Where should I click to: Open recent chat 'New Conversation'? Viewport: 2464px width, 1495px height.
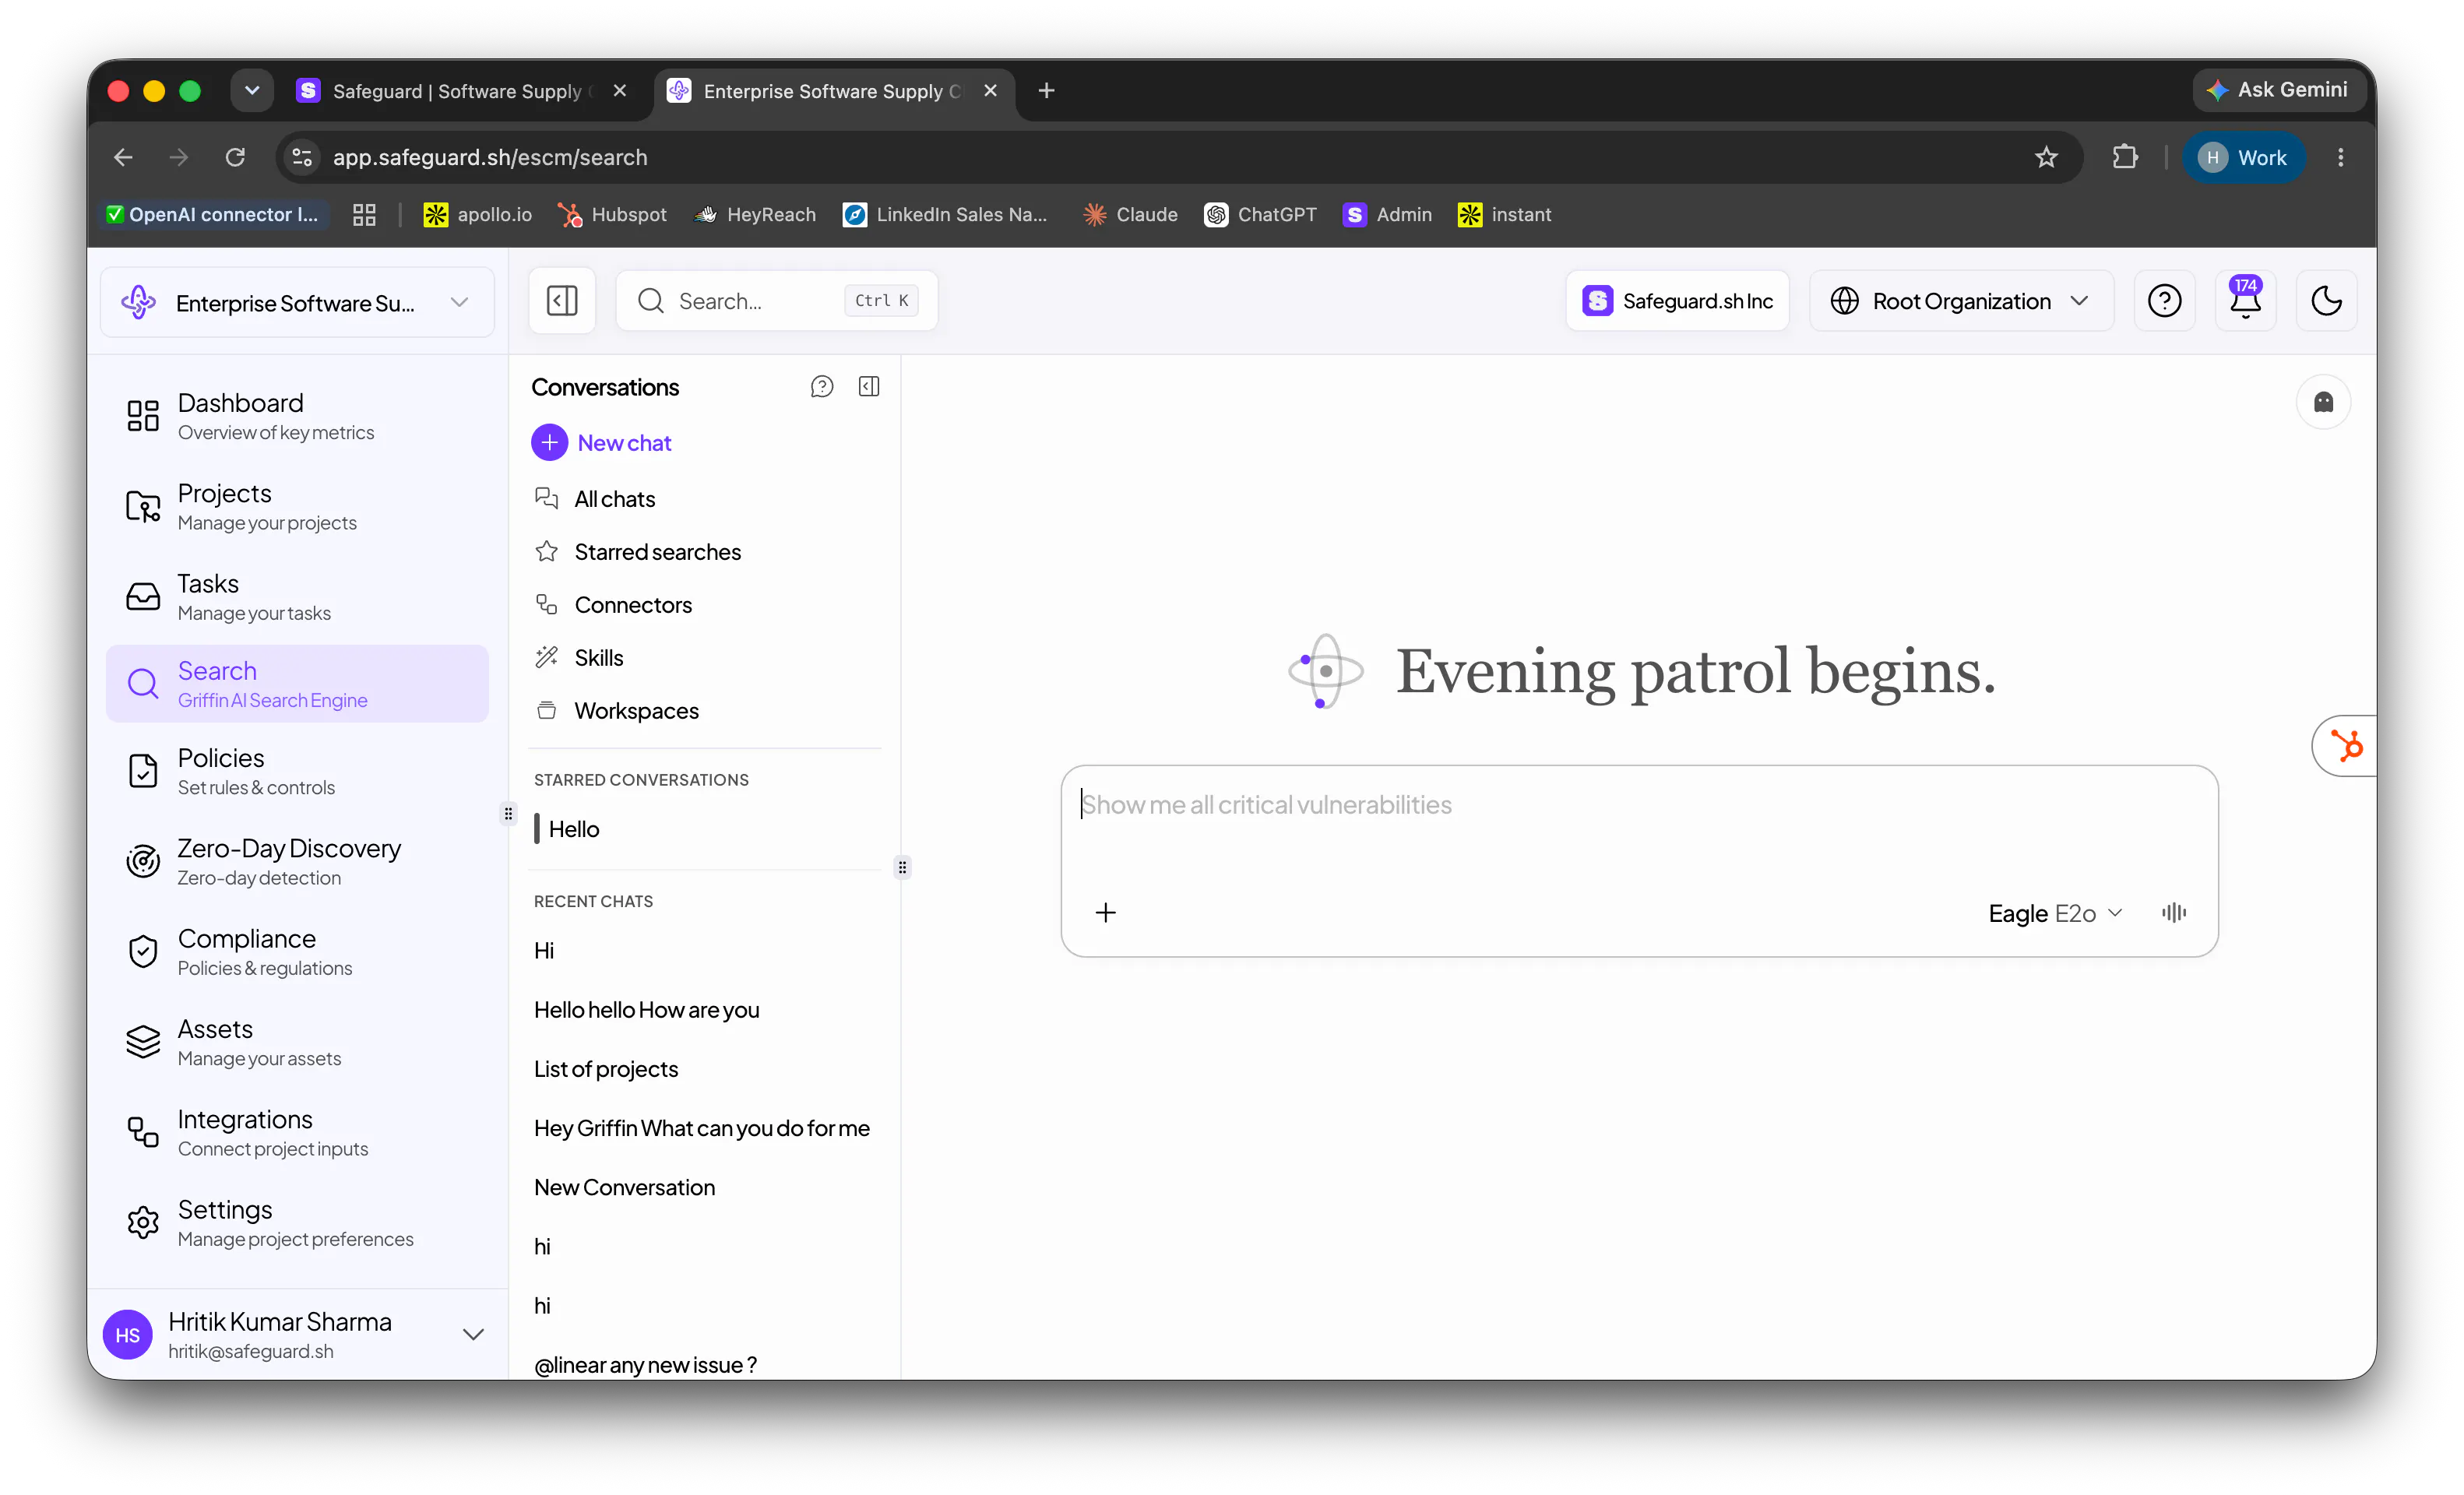[624, 1187]
